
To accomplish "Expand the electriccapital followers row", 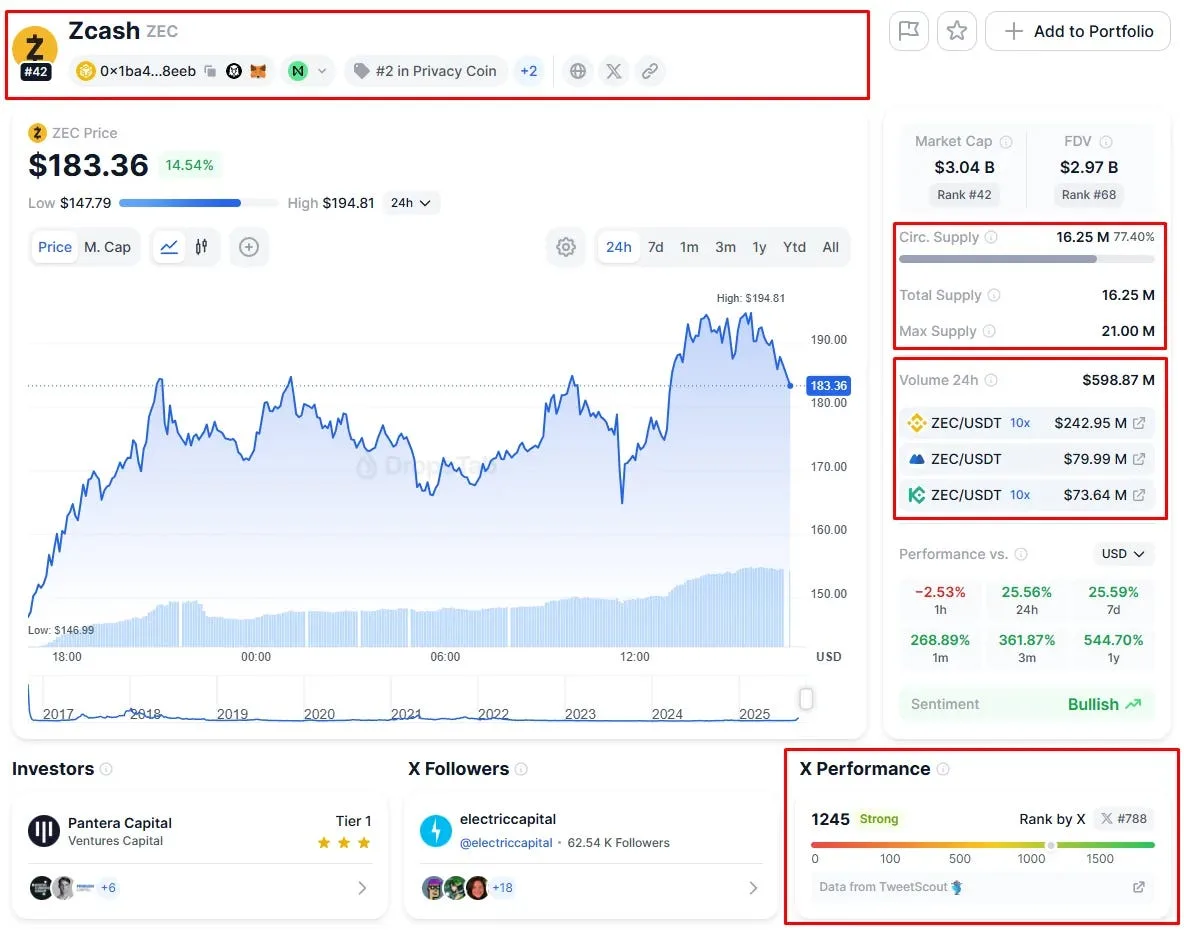I will 753,888.
